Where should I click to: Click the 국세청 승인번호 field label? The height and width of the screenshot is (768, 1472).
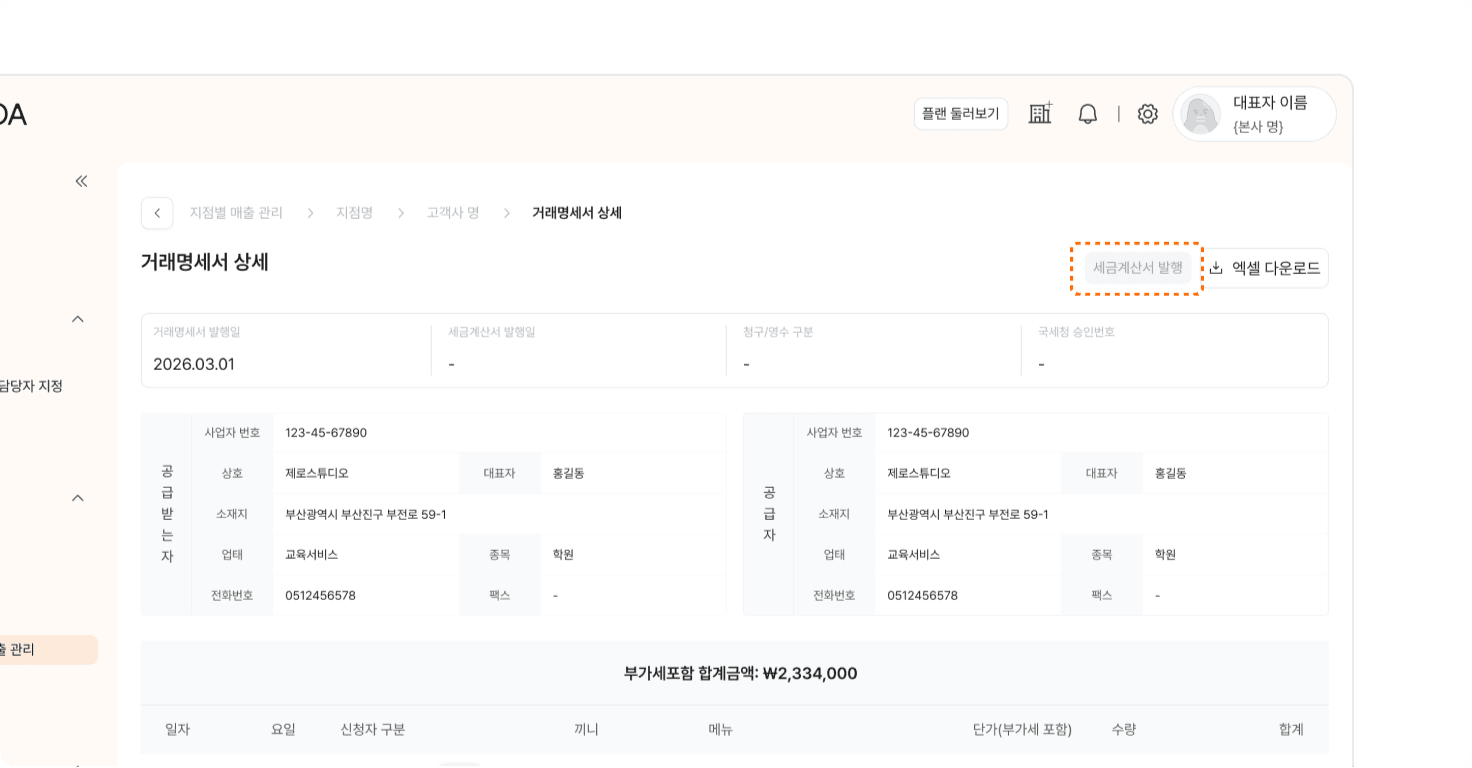1076,332
